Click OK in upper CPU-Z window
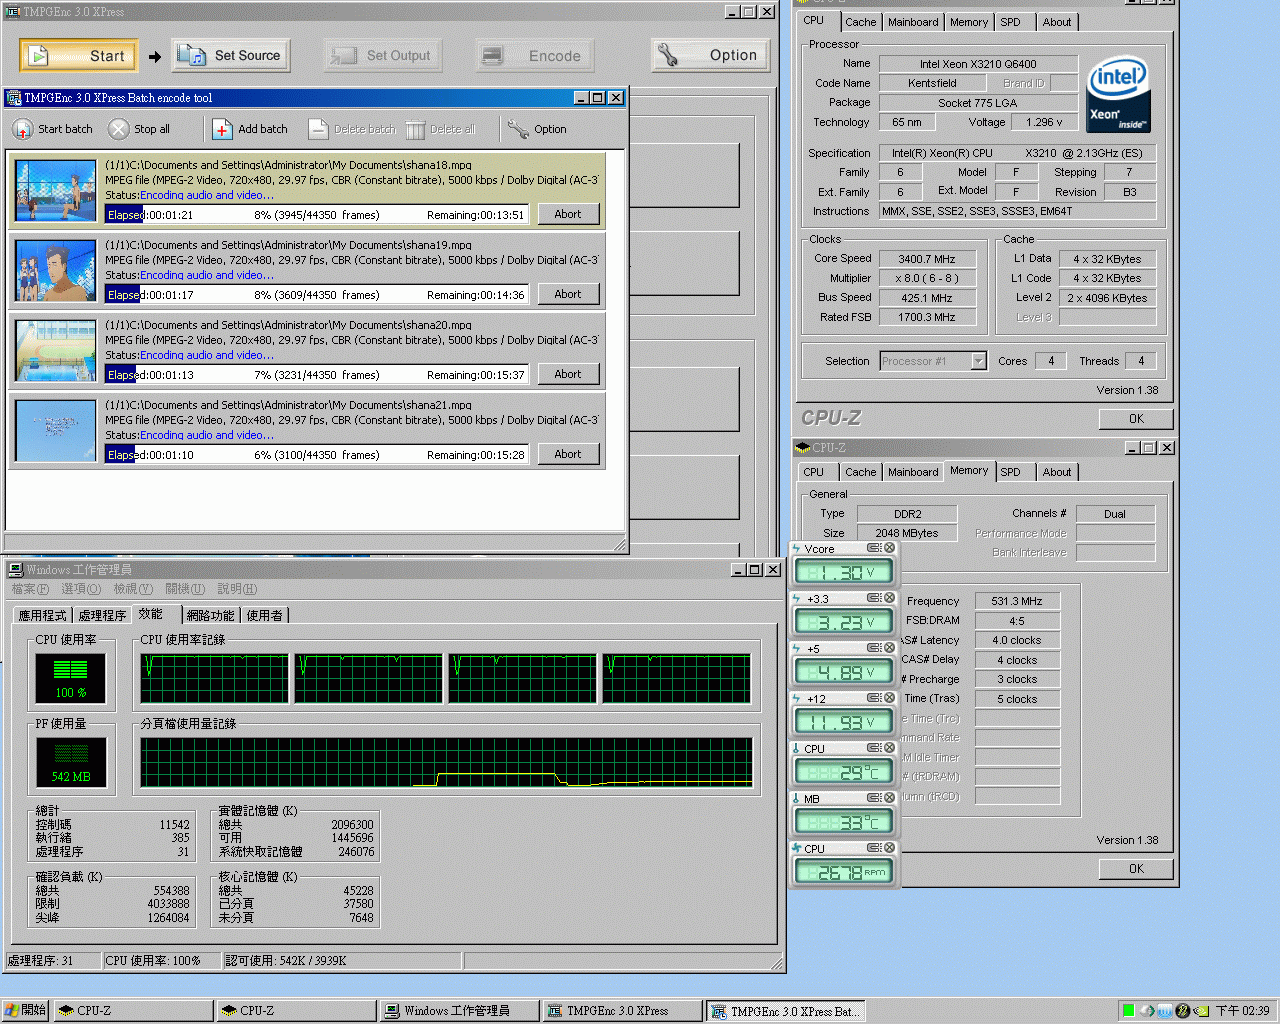 (x=1136, y=419)
